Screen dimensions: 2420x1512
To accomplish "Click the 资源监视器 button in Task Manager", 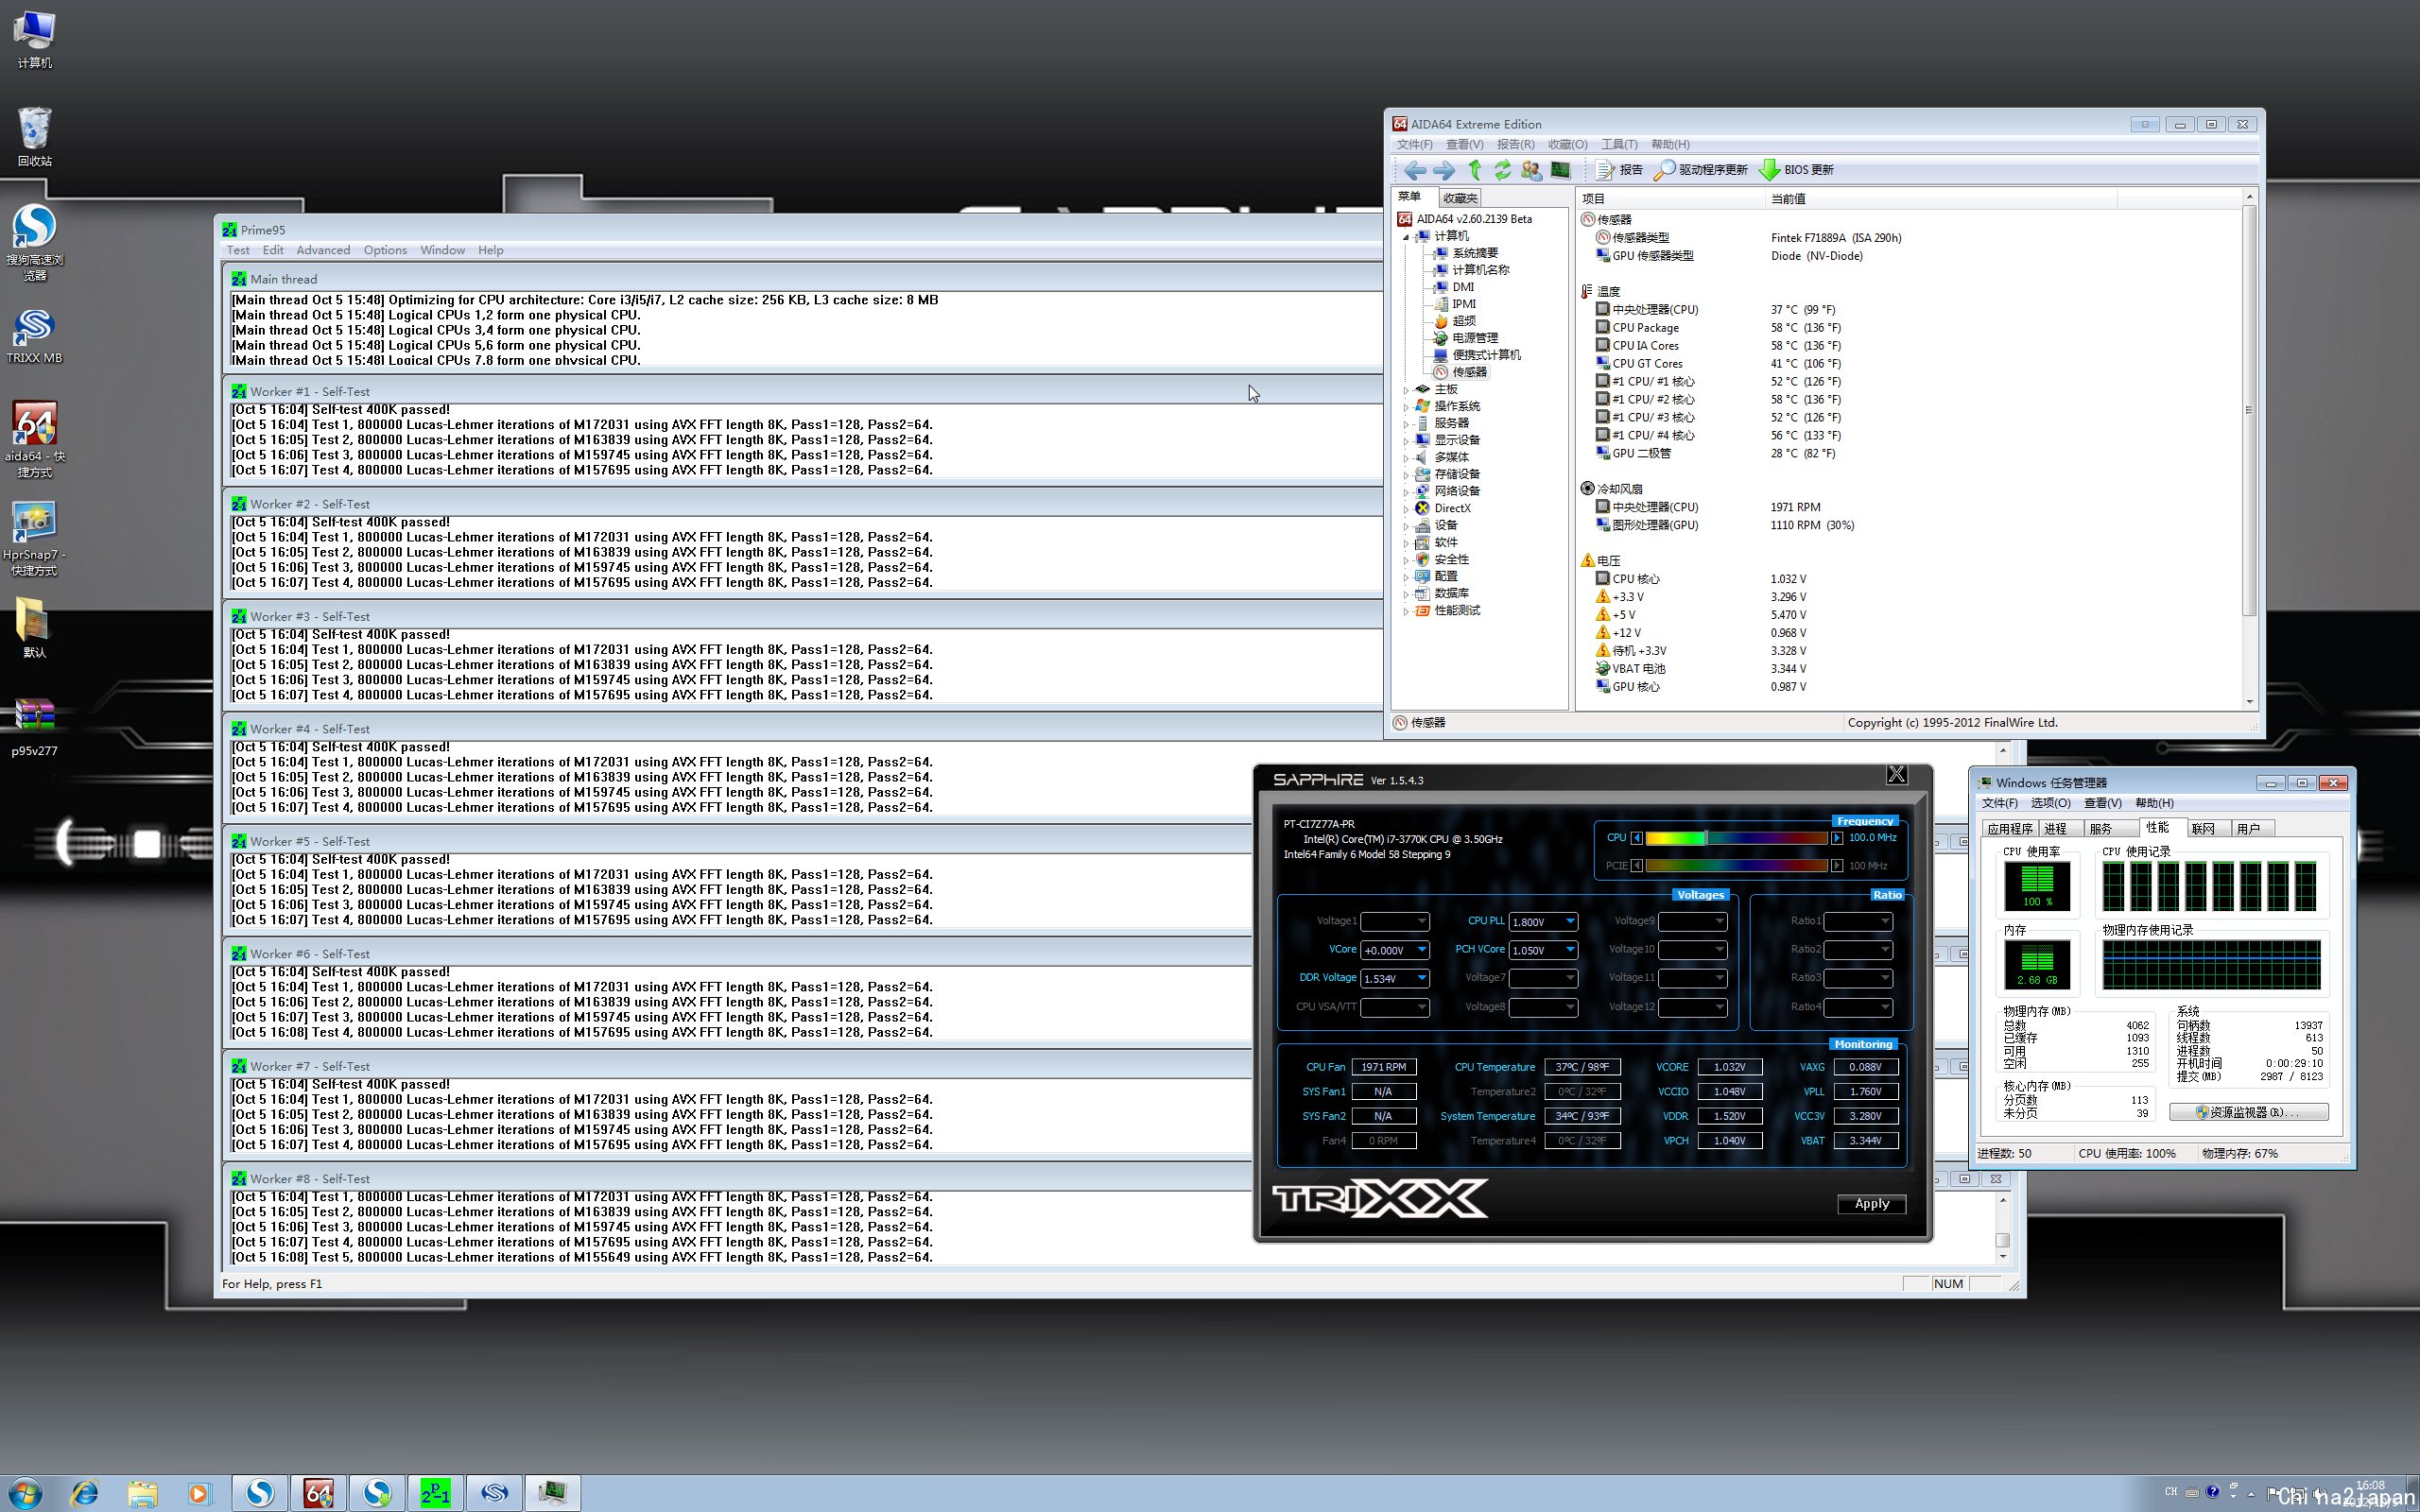I will click(2248, 1112).
